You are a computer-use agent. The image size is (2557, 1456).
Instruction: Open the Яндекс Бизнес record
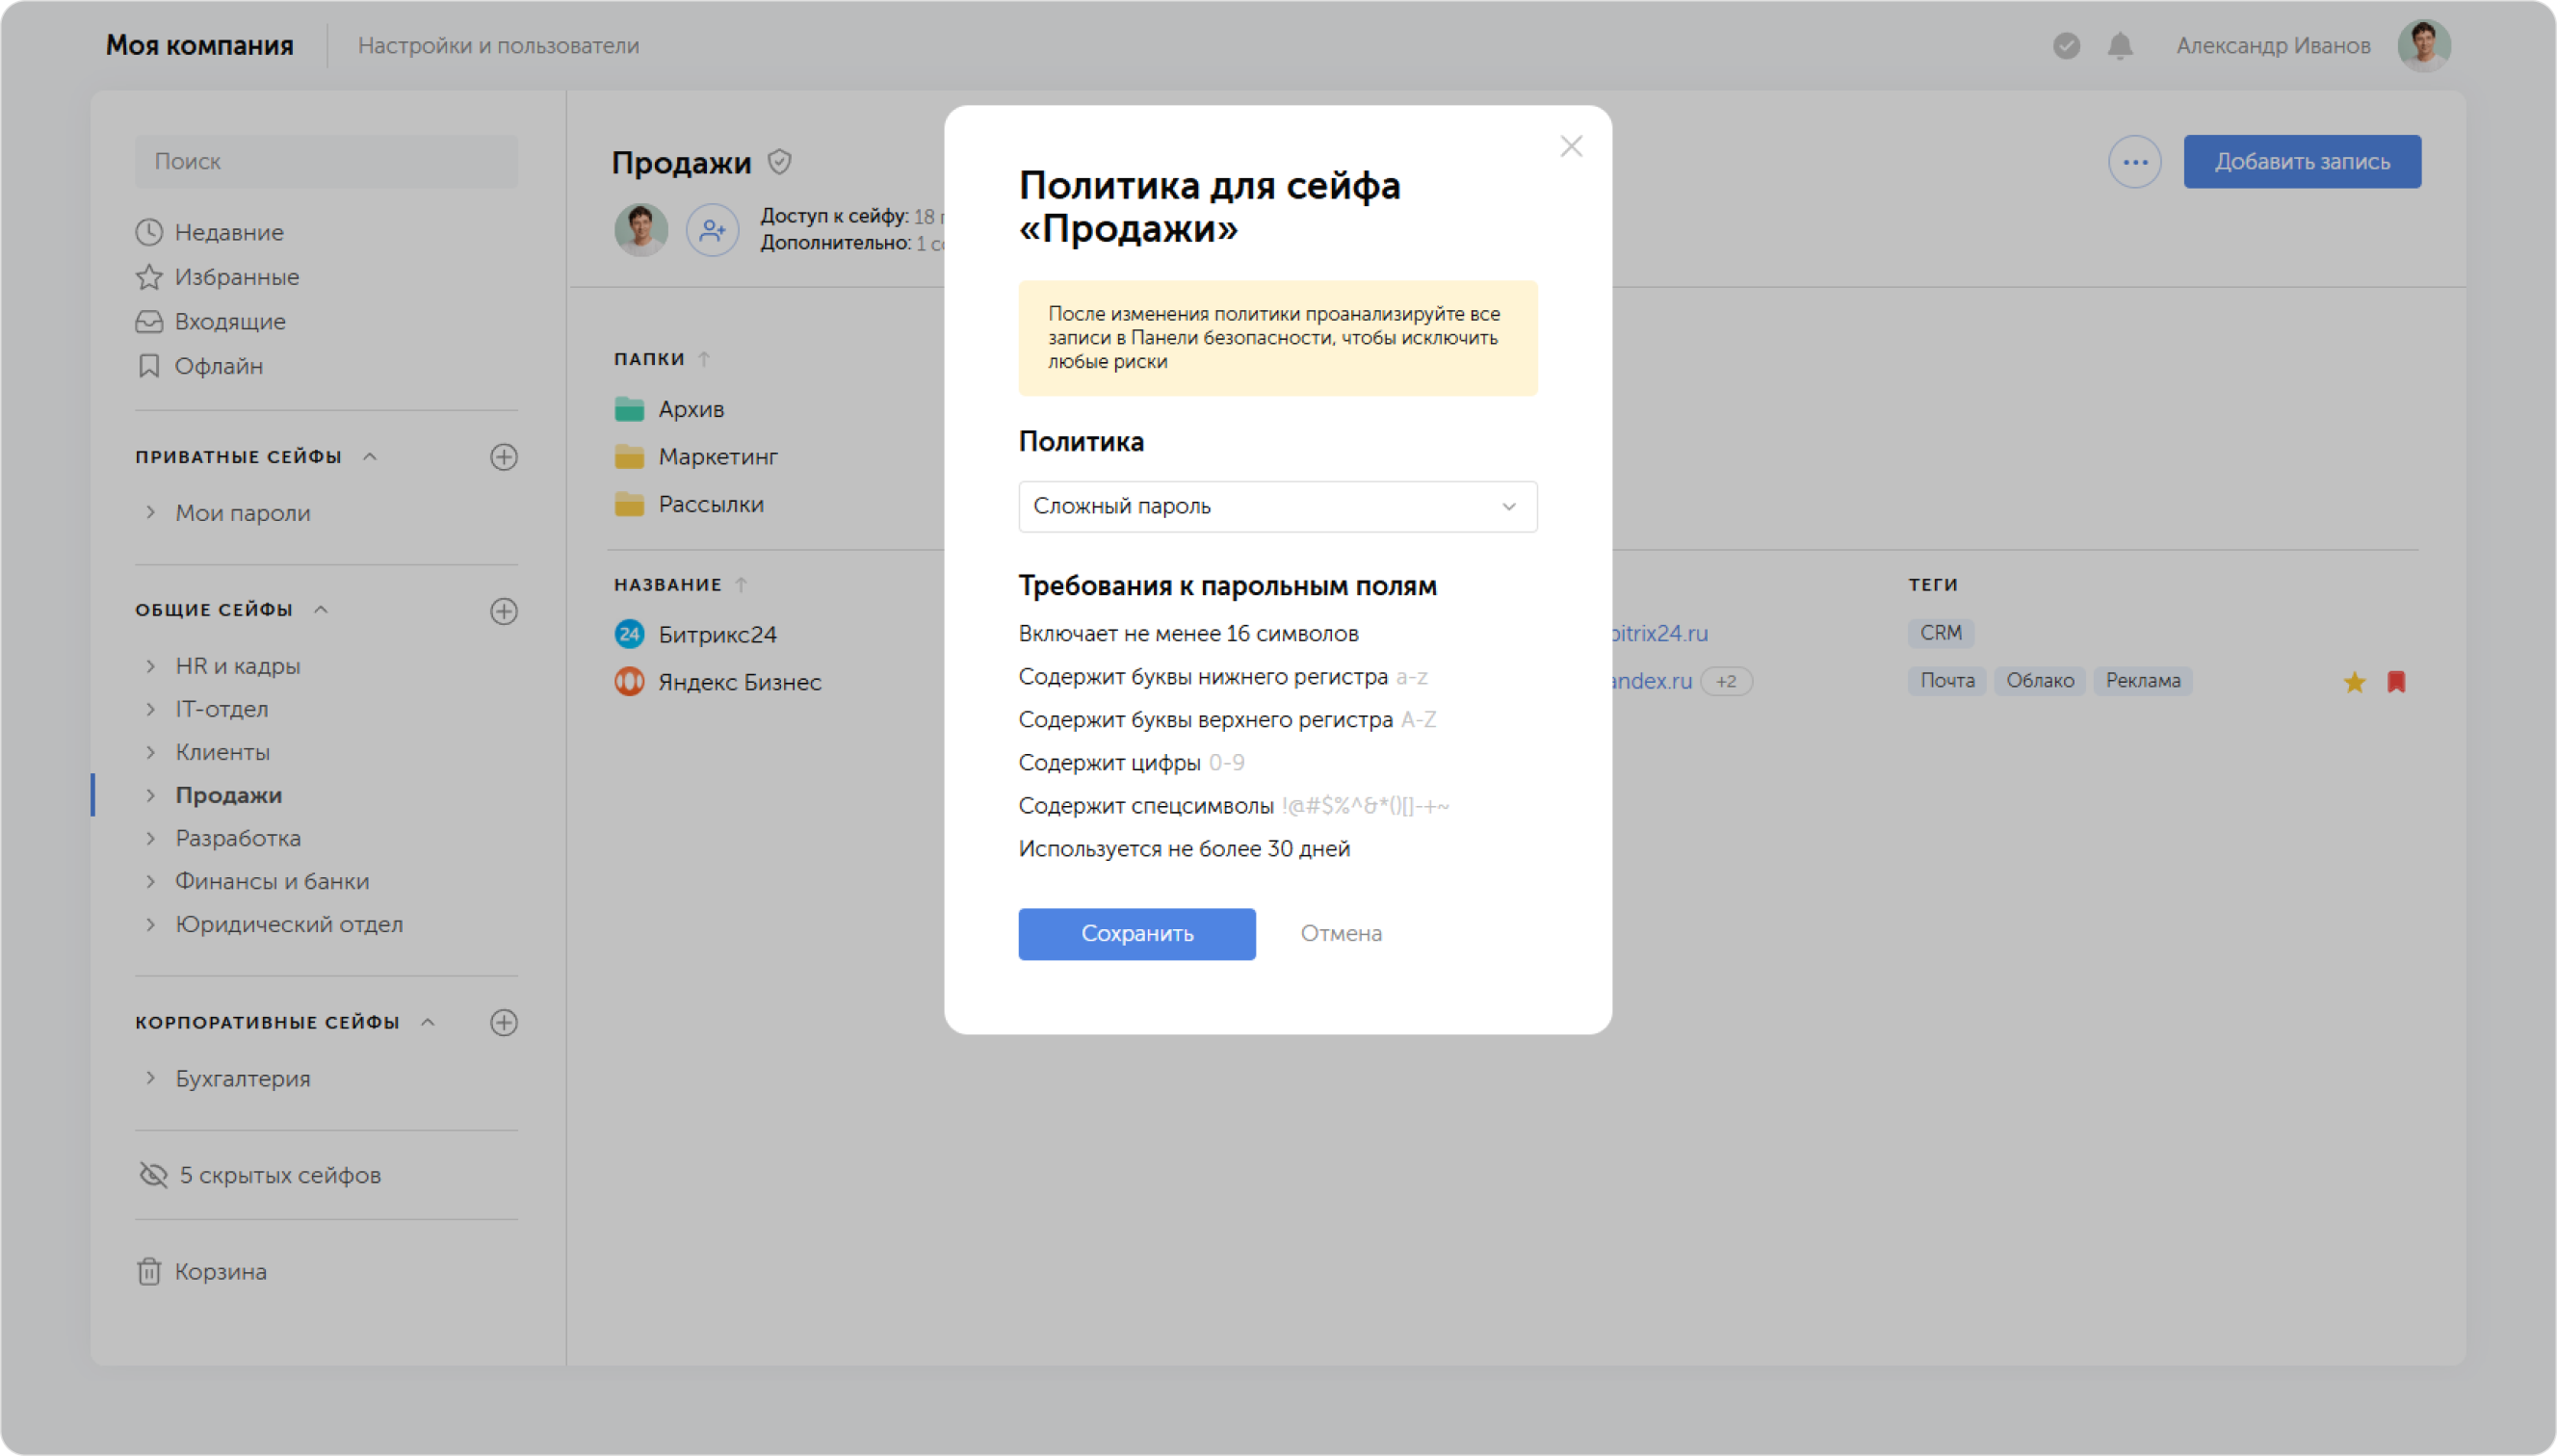739,683
